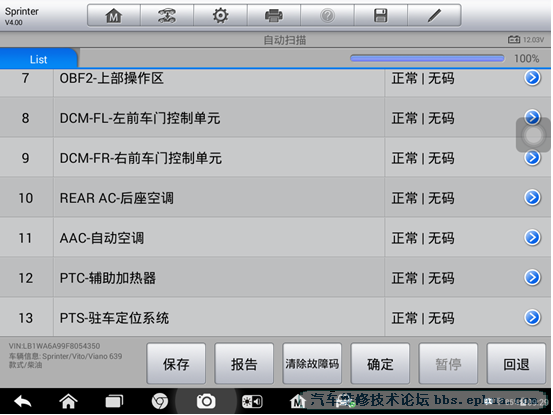Expand PTS-驻车定位系统 row arrow

coord(532,317)
